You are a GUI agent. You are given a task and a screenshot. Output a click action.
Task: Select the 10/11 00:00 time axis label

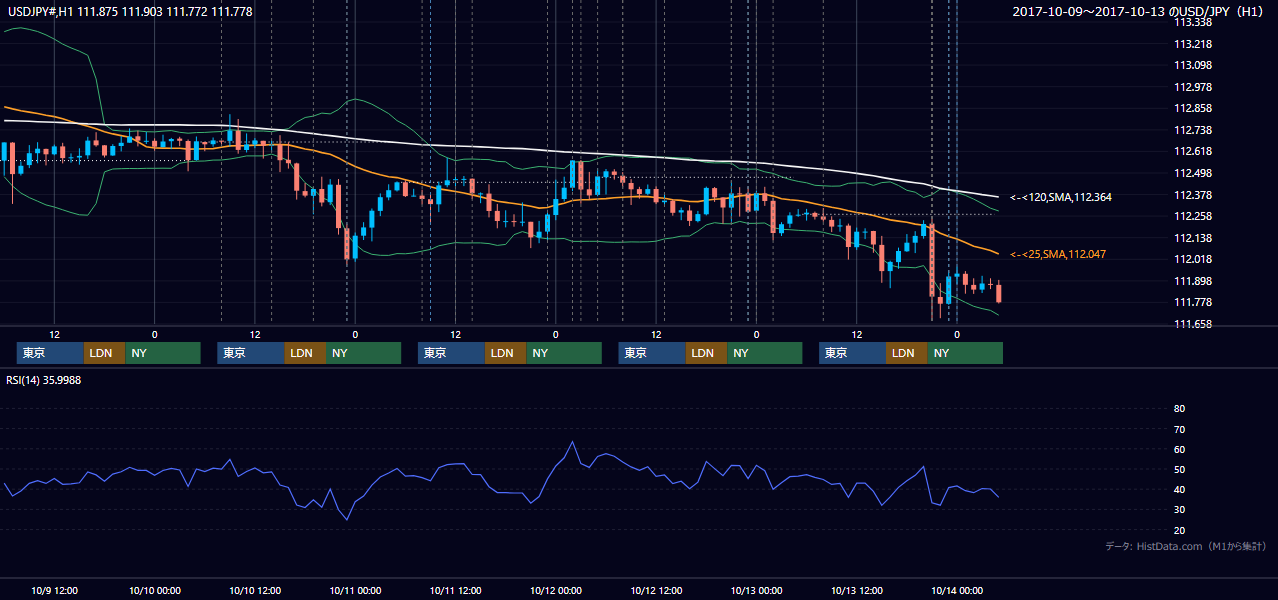click(355, 590)
